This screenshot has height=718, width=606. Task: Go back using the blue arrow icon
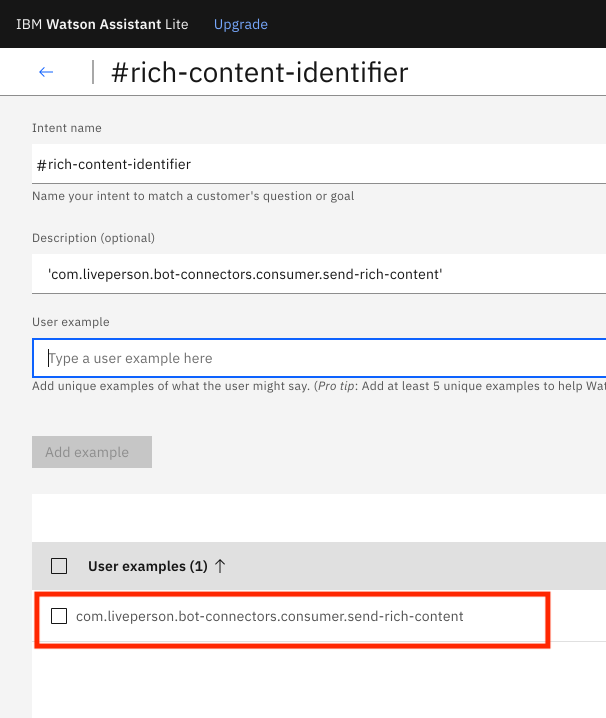click(46, 72)
